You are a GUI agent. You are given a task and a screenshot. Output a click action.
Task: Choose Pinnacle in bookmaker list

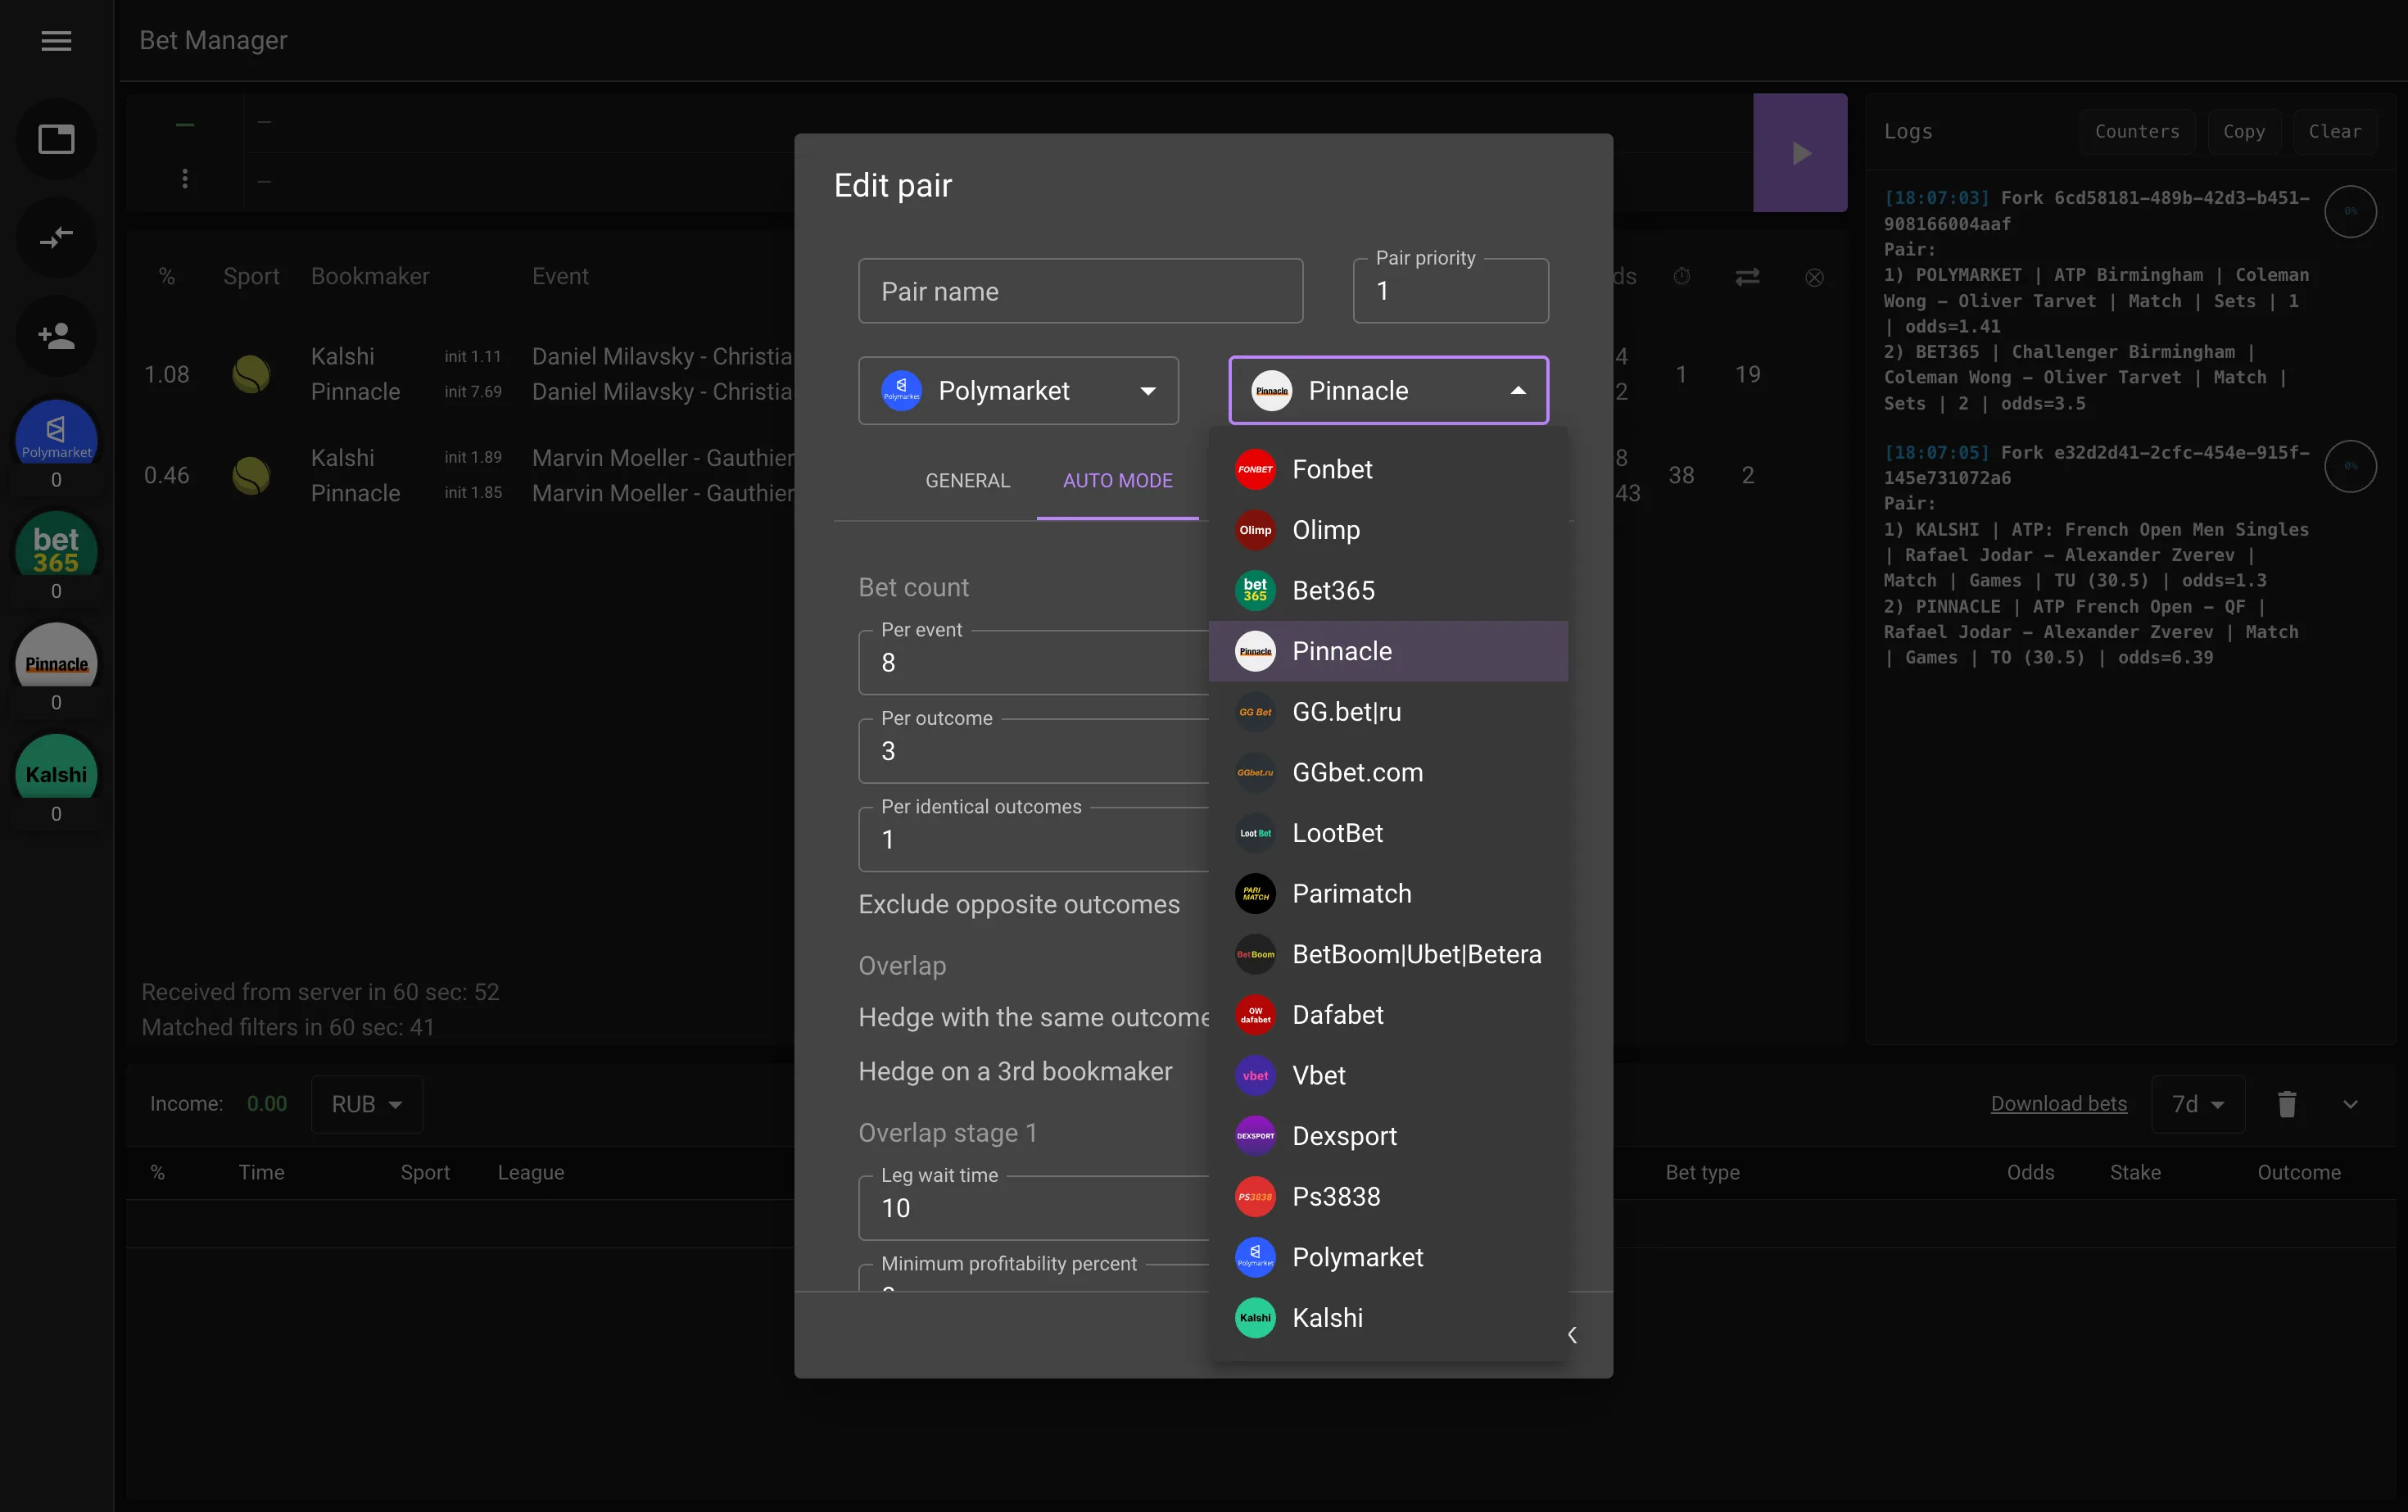point(1388,651)
